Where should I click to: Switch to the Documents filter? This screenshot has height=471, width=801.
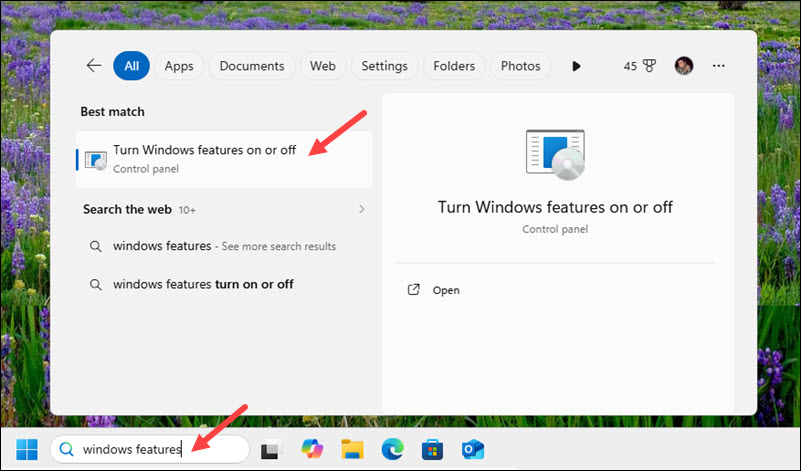(x=252, y=66)
